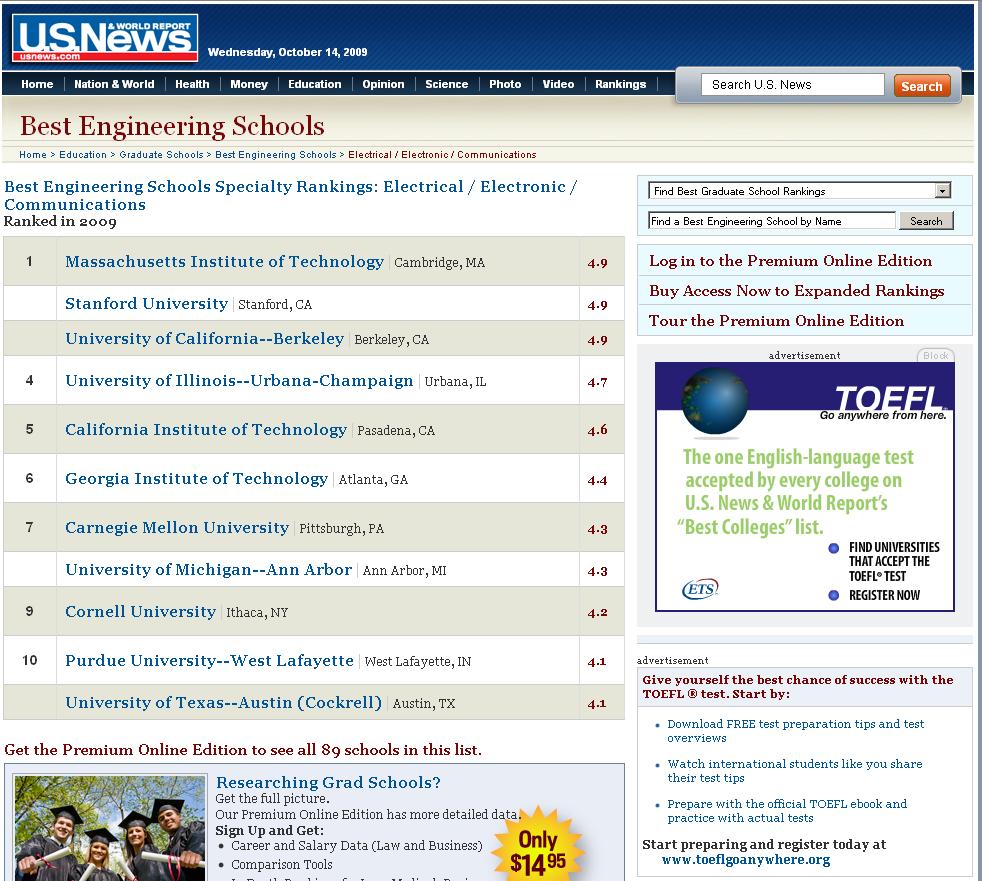Viewport: 982px width, 881px height.
Task: Click the Austin, TX location text
Action: point(424,704)
